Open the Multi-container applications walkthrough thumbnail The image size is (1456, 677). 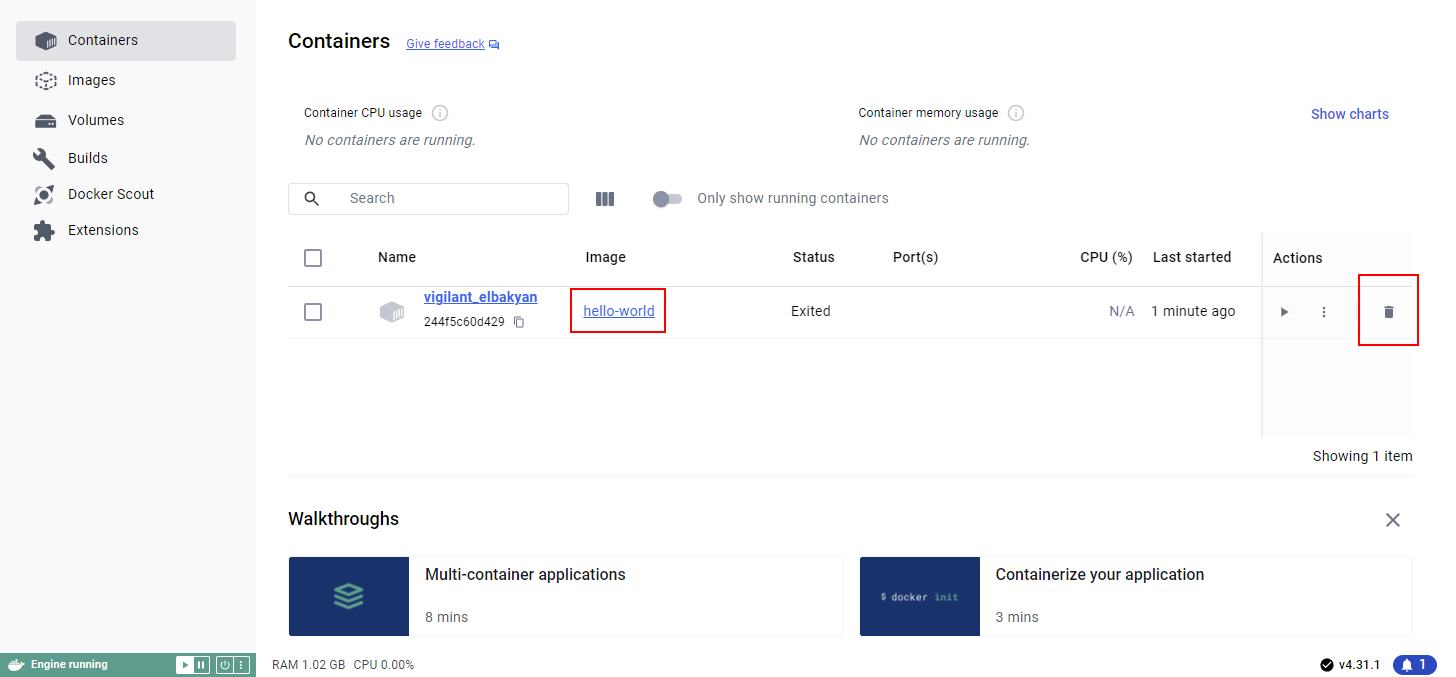coord(349,596)
